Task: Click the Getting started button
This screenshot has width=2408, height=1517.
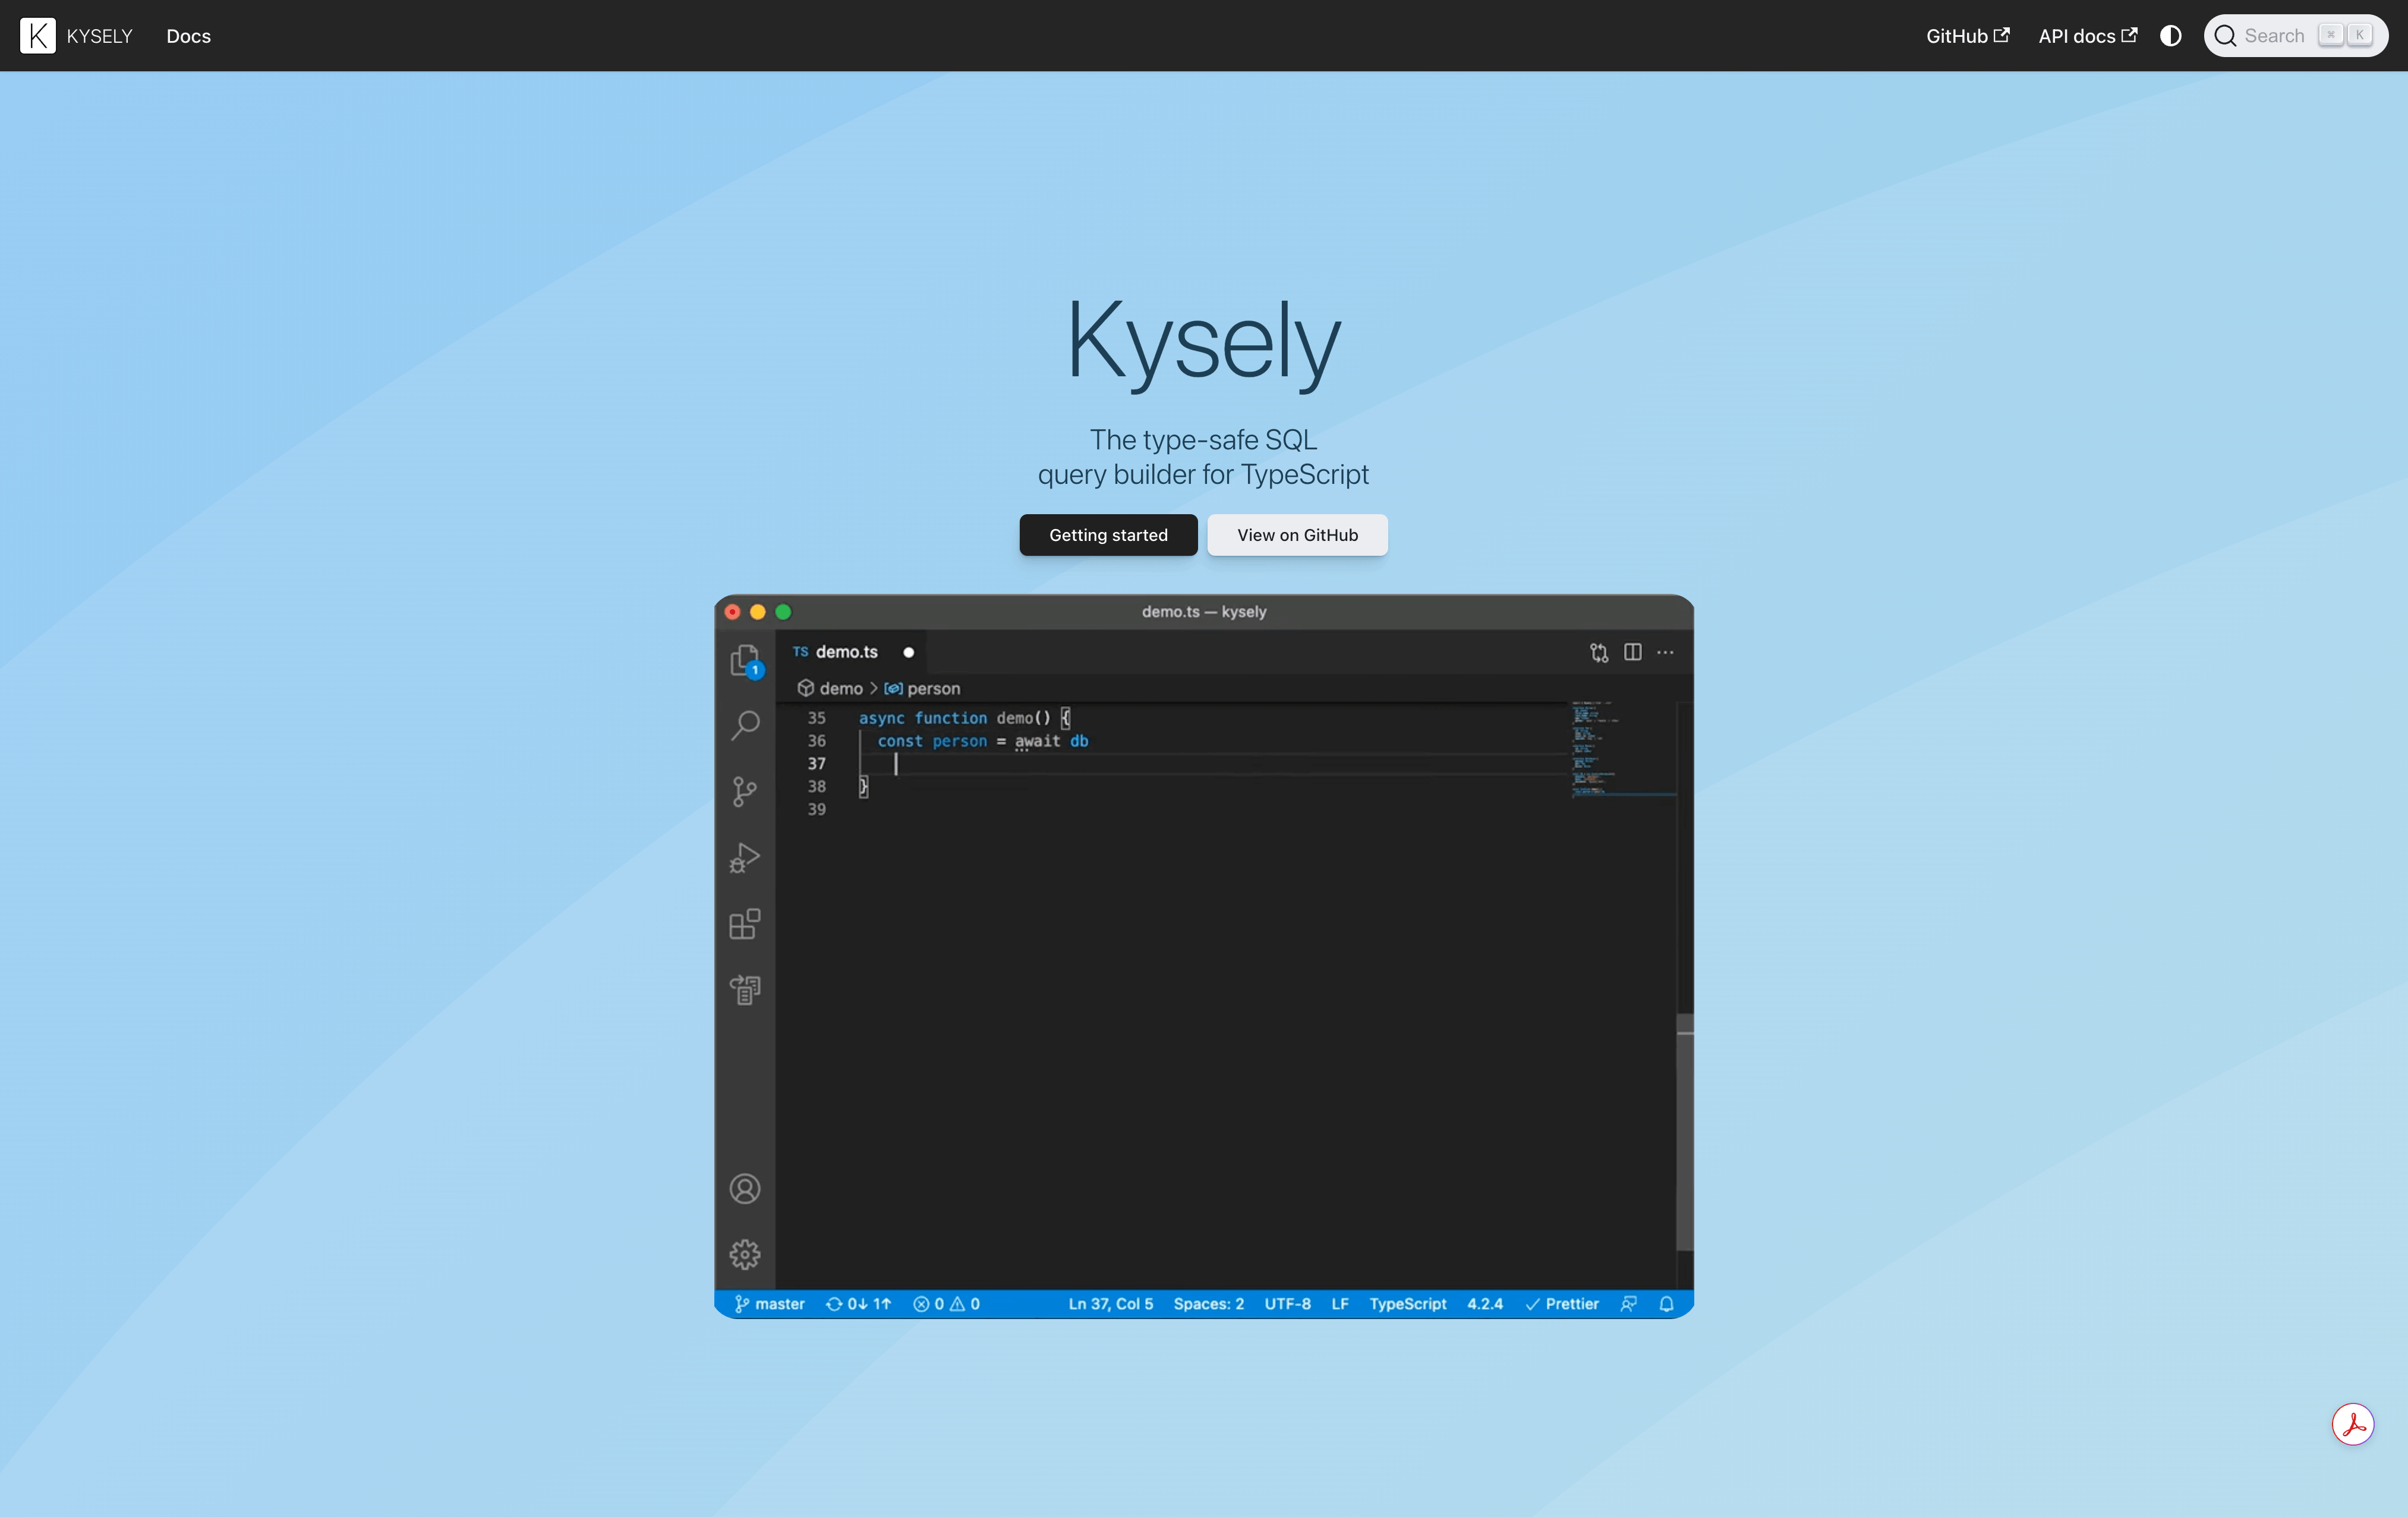Action: point(1108,535)
